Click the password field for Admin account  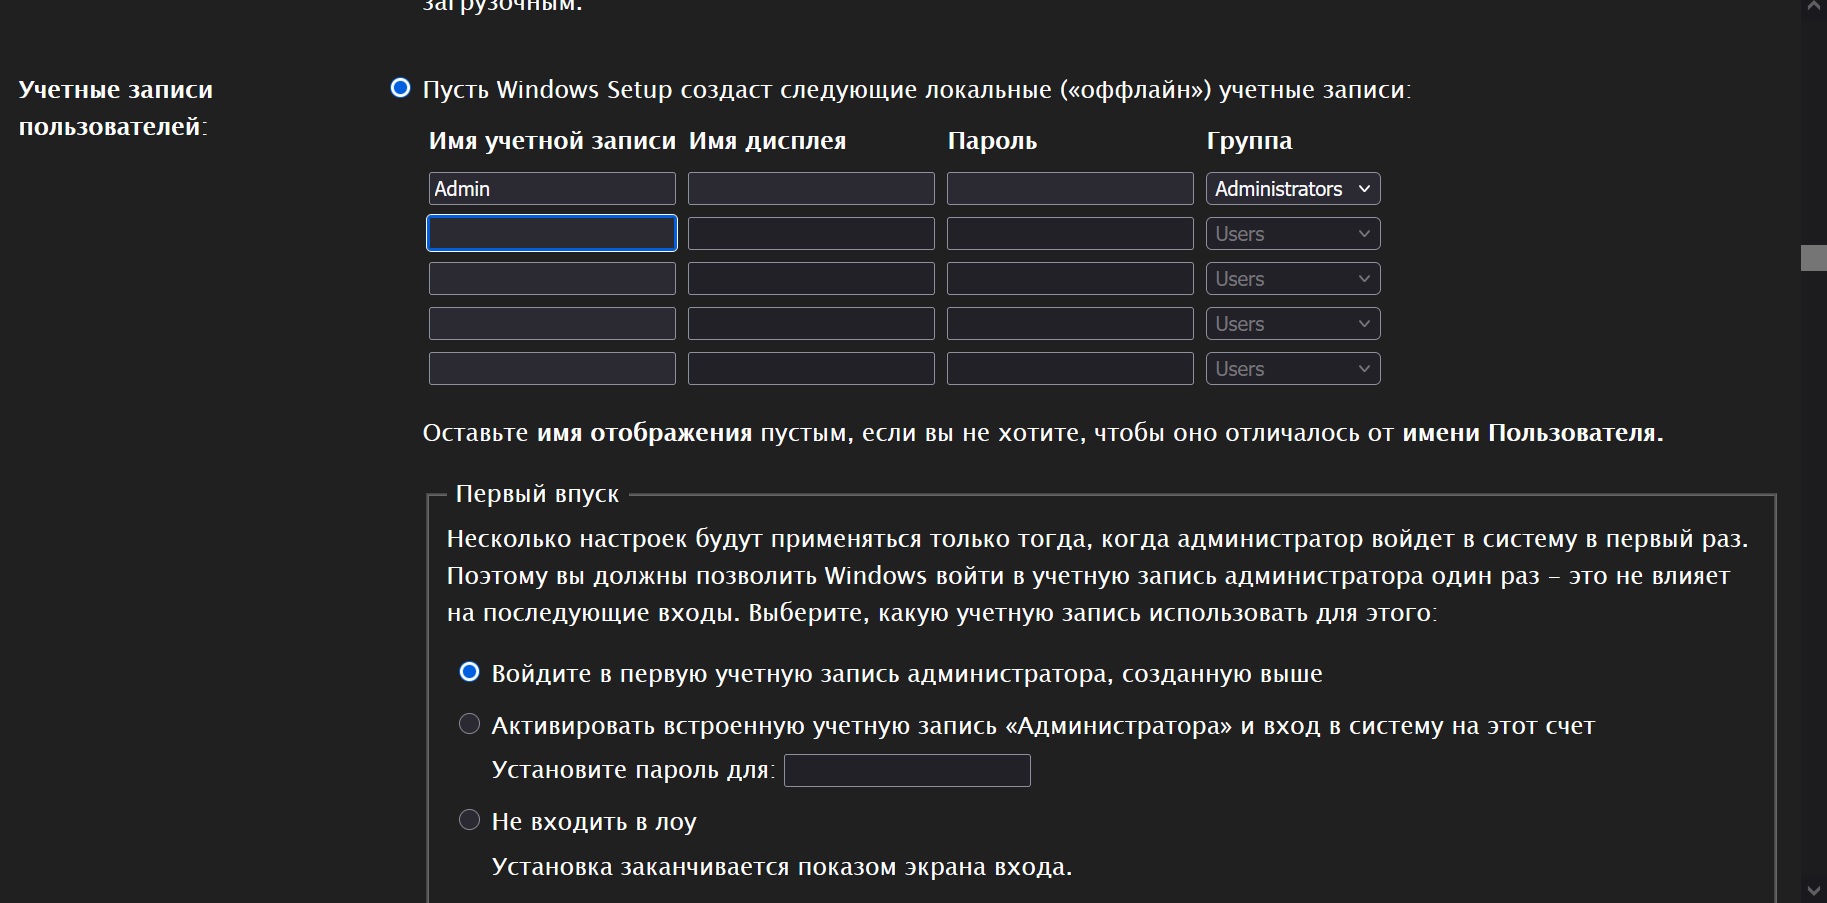1070,189
